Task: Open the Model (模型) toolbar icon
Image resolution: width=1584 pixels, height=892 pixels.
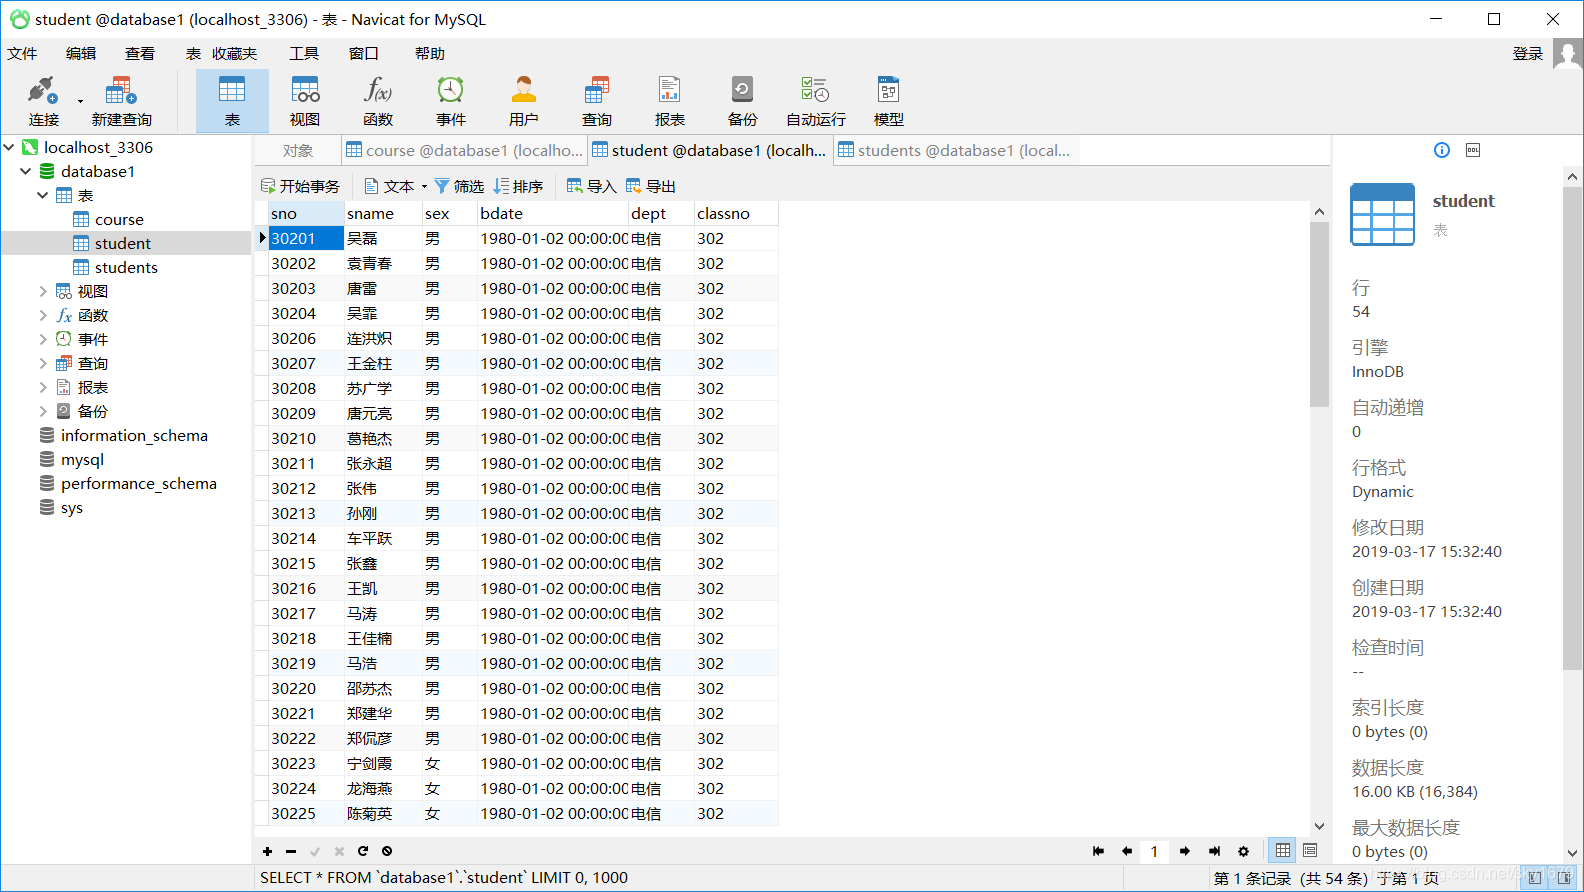Action: point(889,101)
